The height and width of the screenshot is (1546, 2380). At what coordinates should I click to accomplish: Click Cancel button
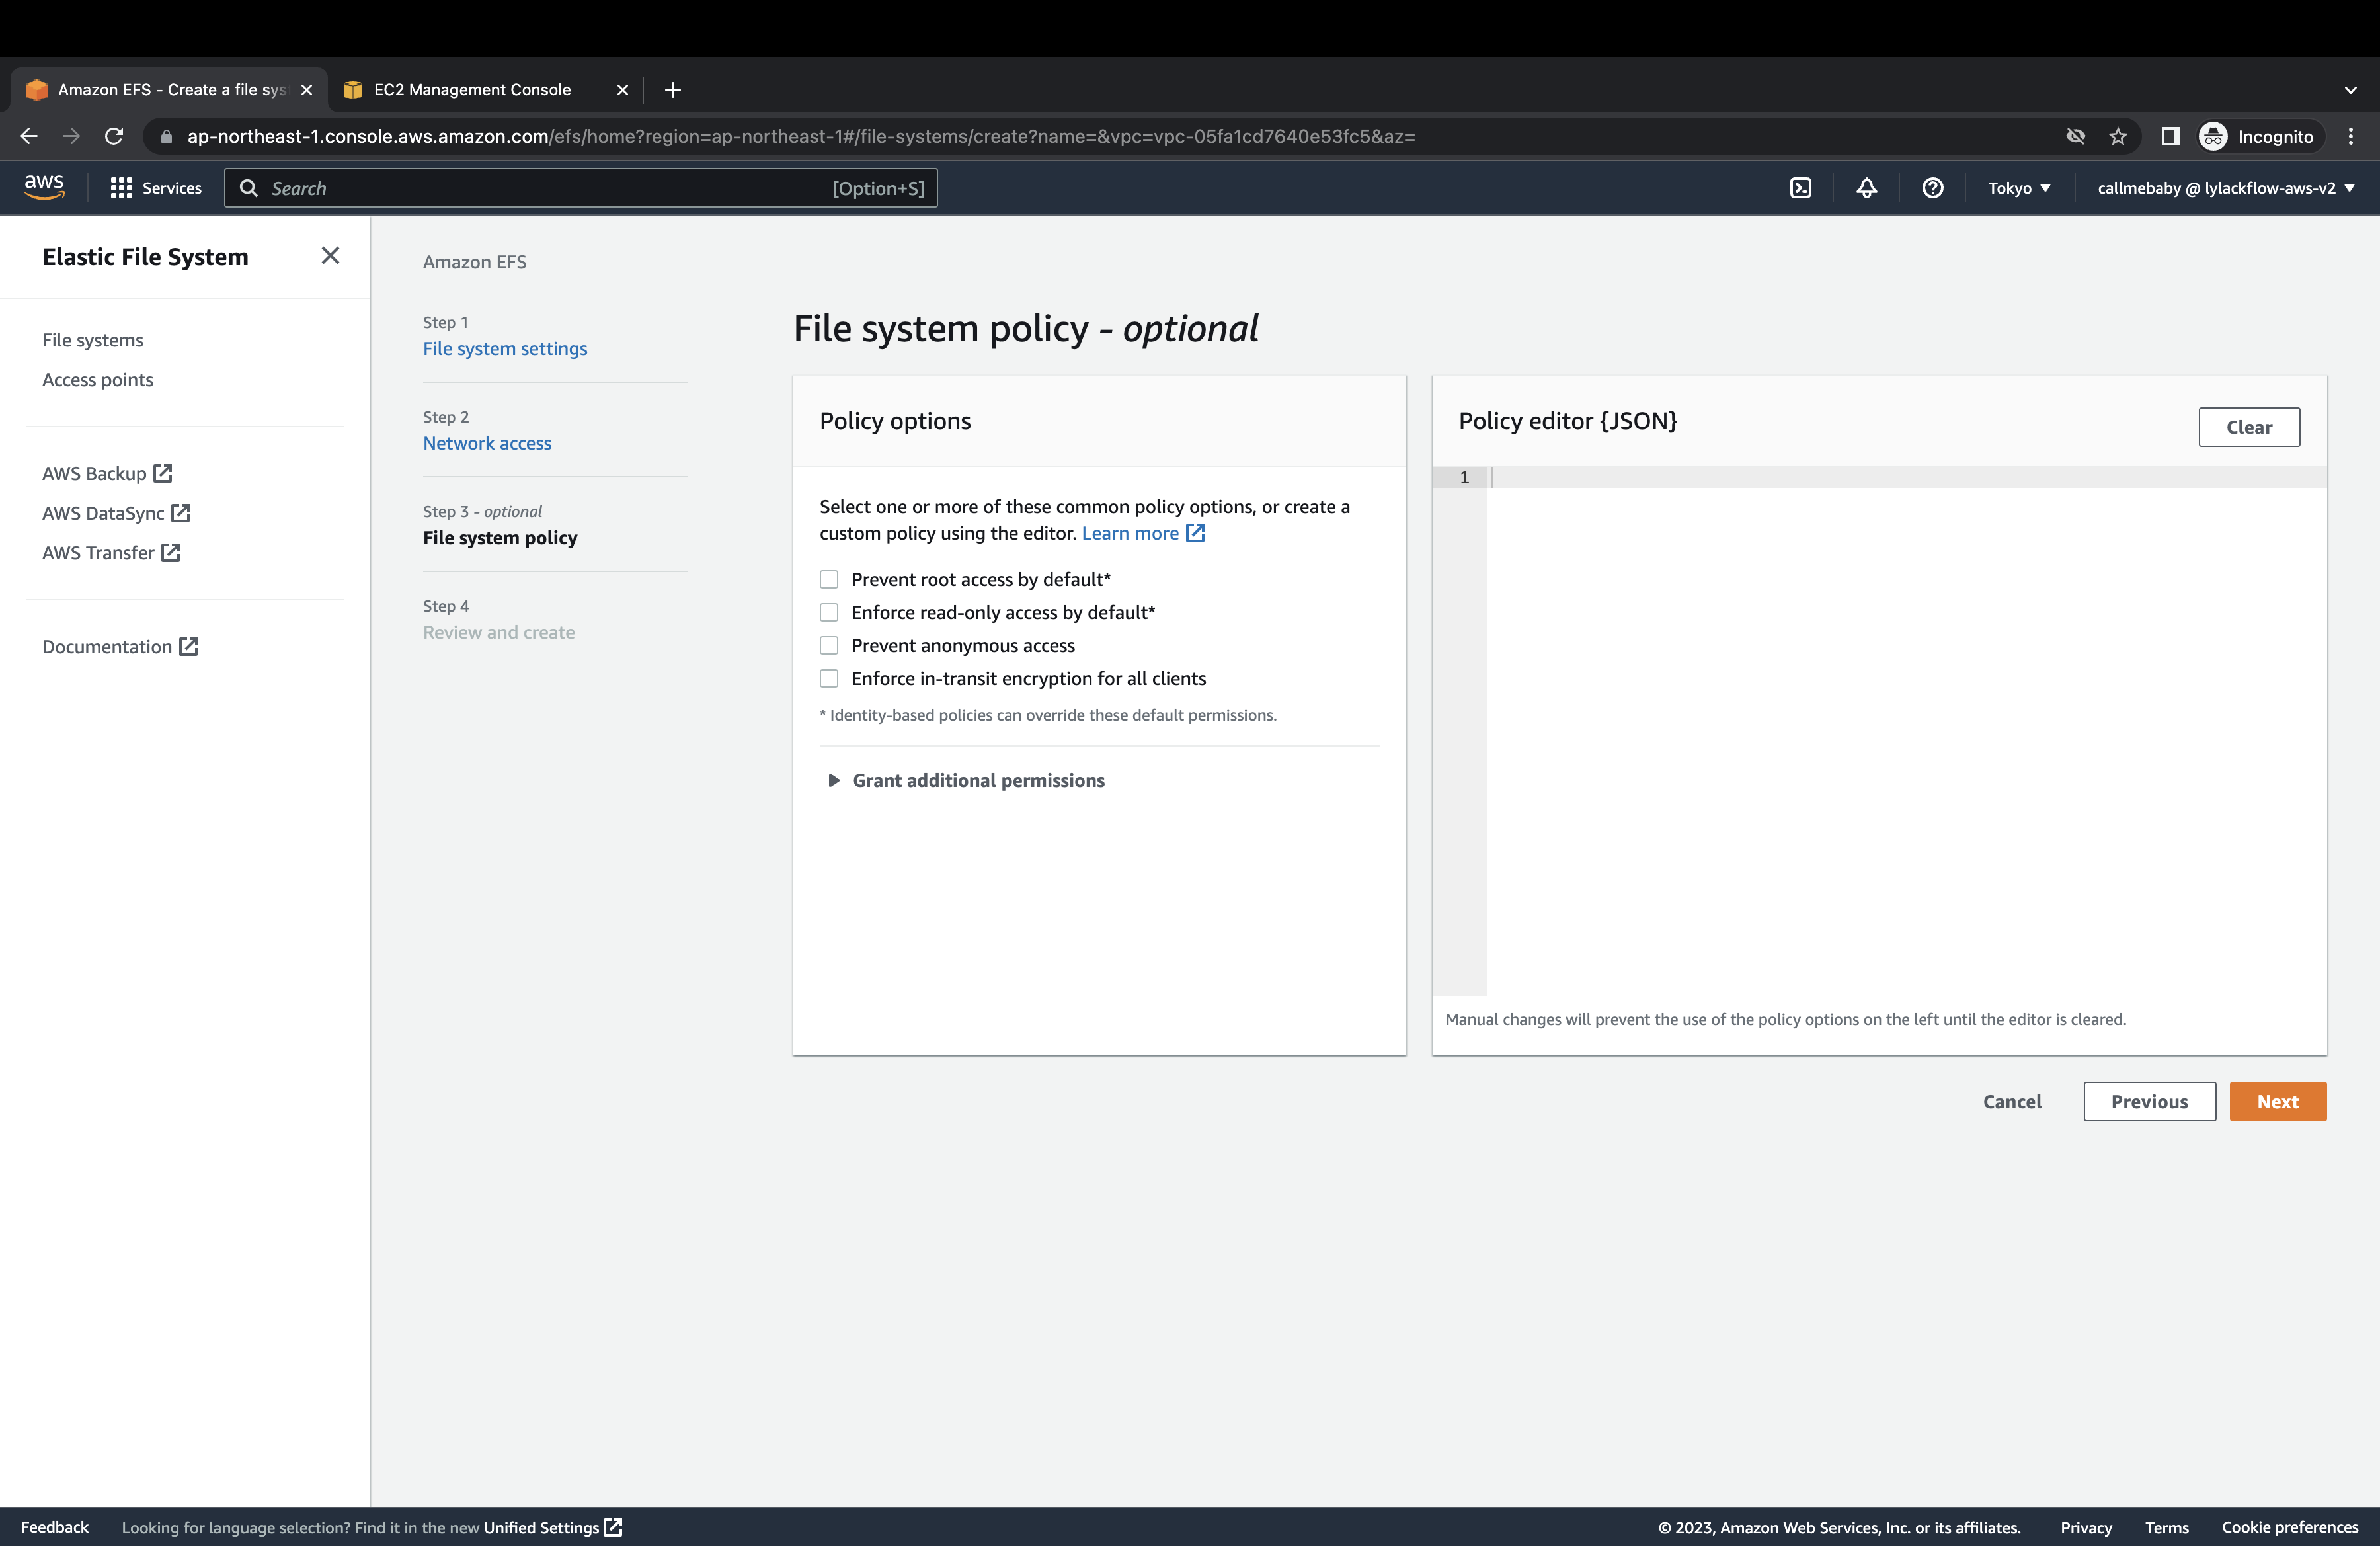(2012, 1101)
